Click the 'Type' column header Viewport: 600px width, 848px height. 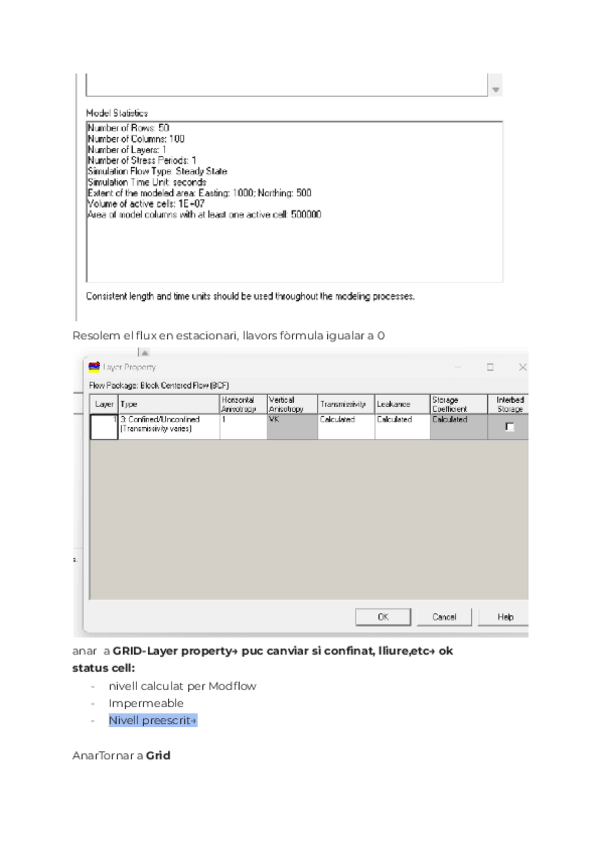coord(169,405)
